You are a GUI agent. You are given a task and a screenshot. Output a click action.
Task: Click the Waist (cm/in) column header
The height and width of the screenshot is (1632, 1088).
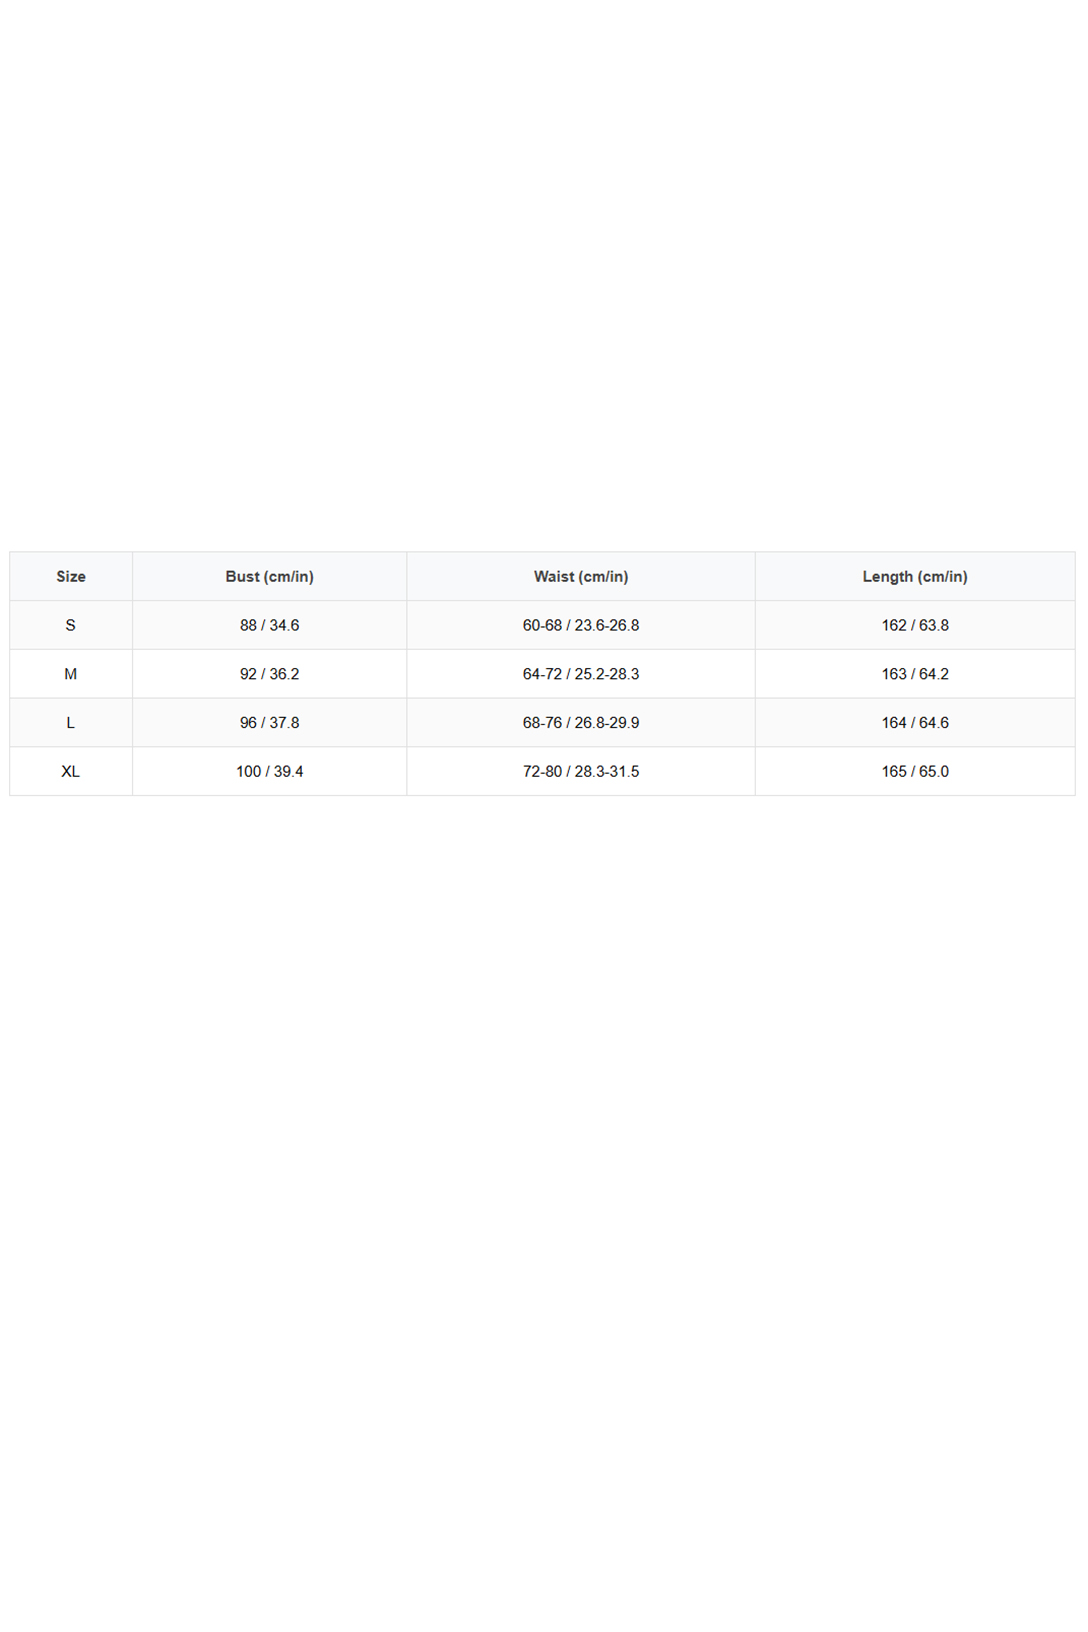point(581,576)
